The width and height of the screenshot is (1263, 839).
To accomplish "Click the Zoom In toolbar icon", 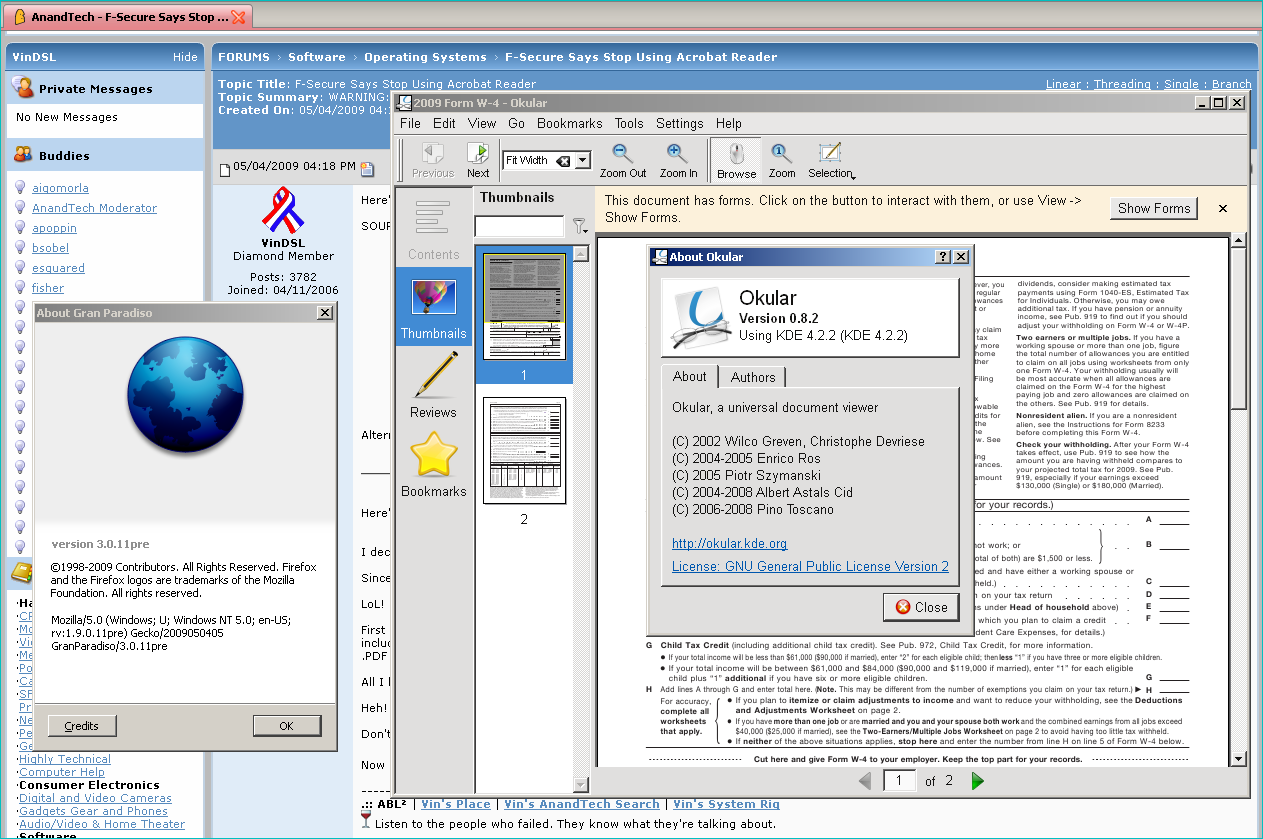I will [x=678, y=160].
